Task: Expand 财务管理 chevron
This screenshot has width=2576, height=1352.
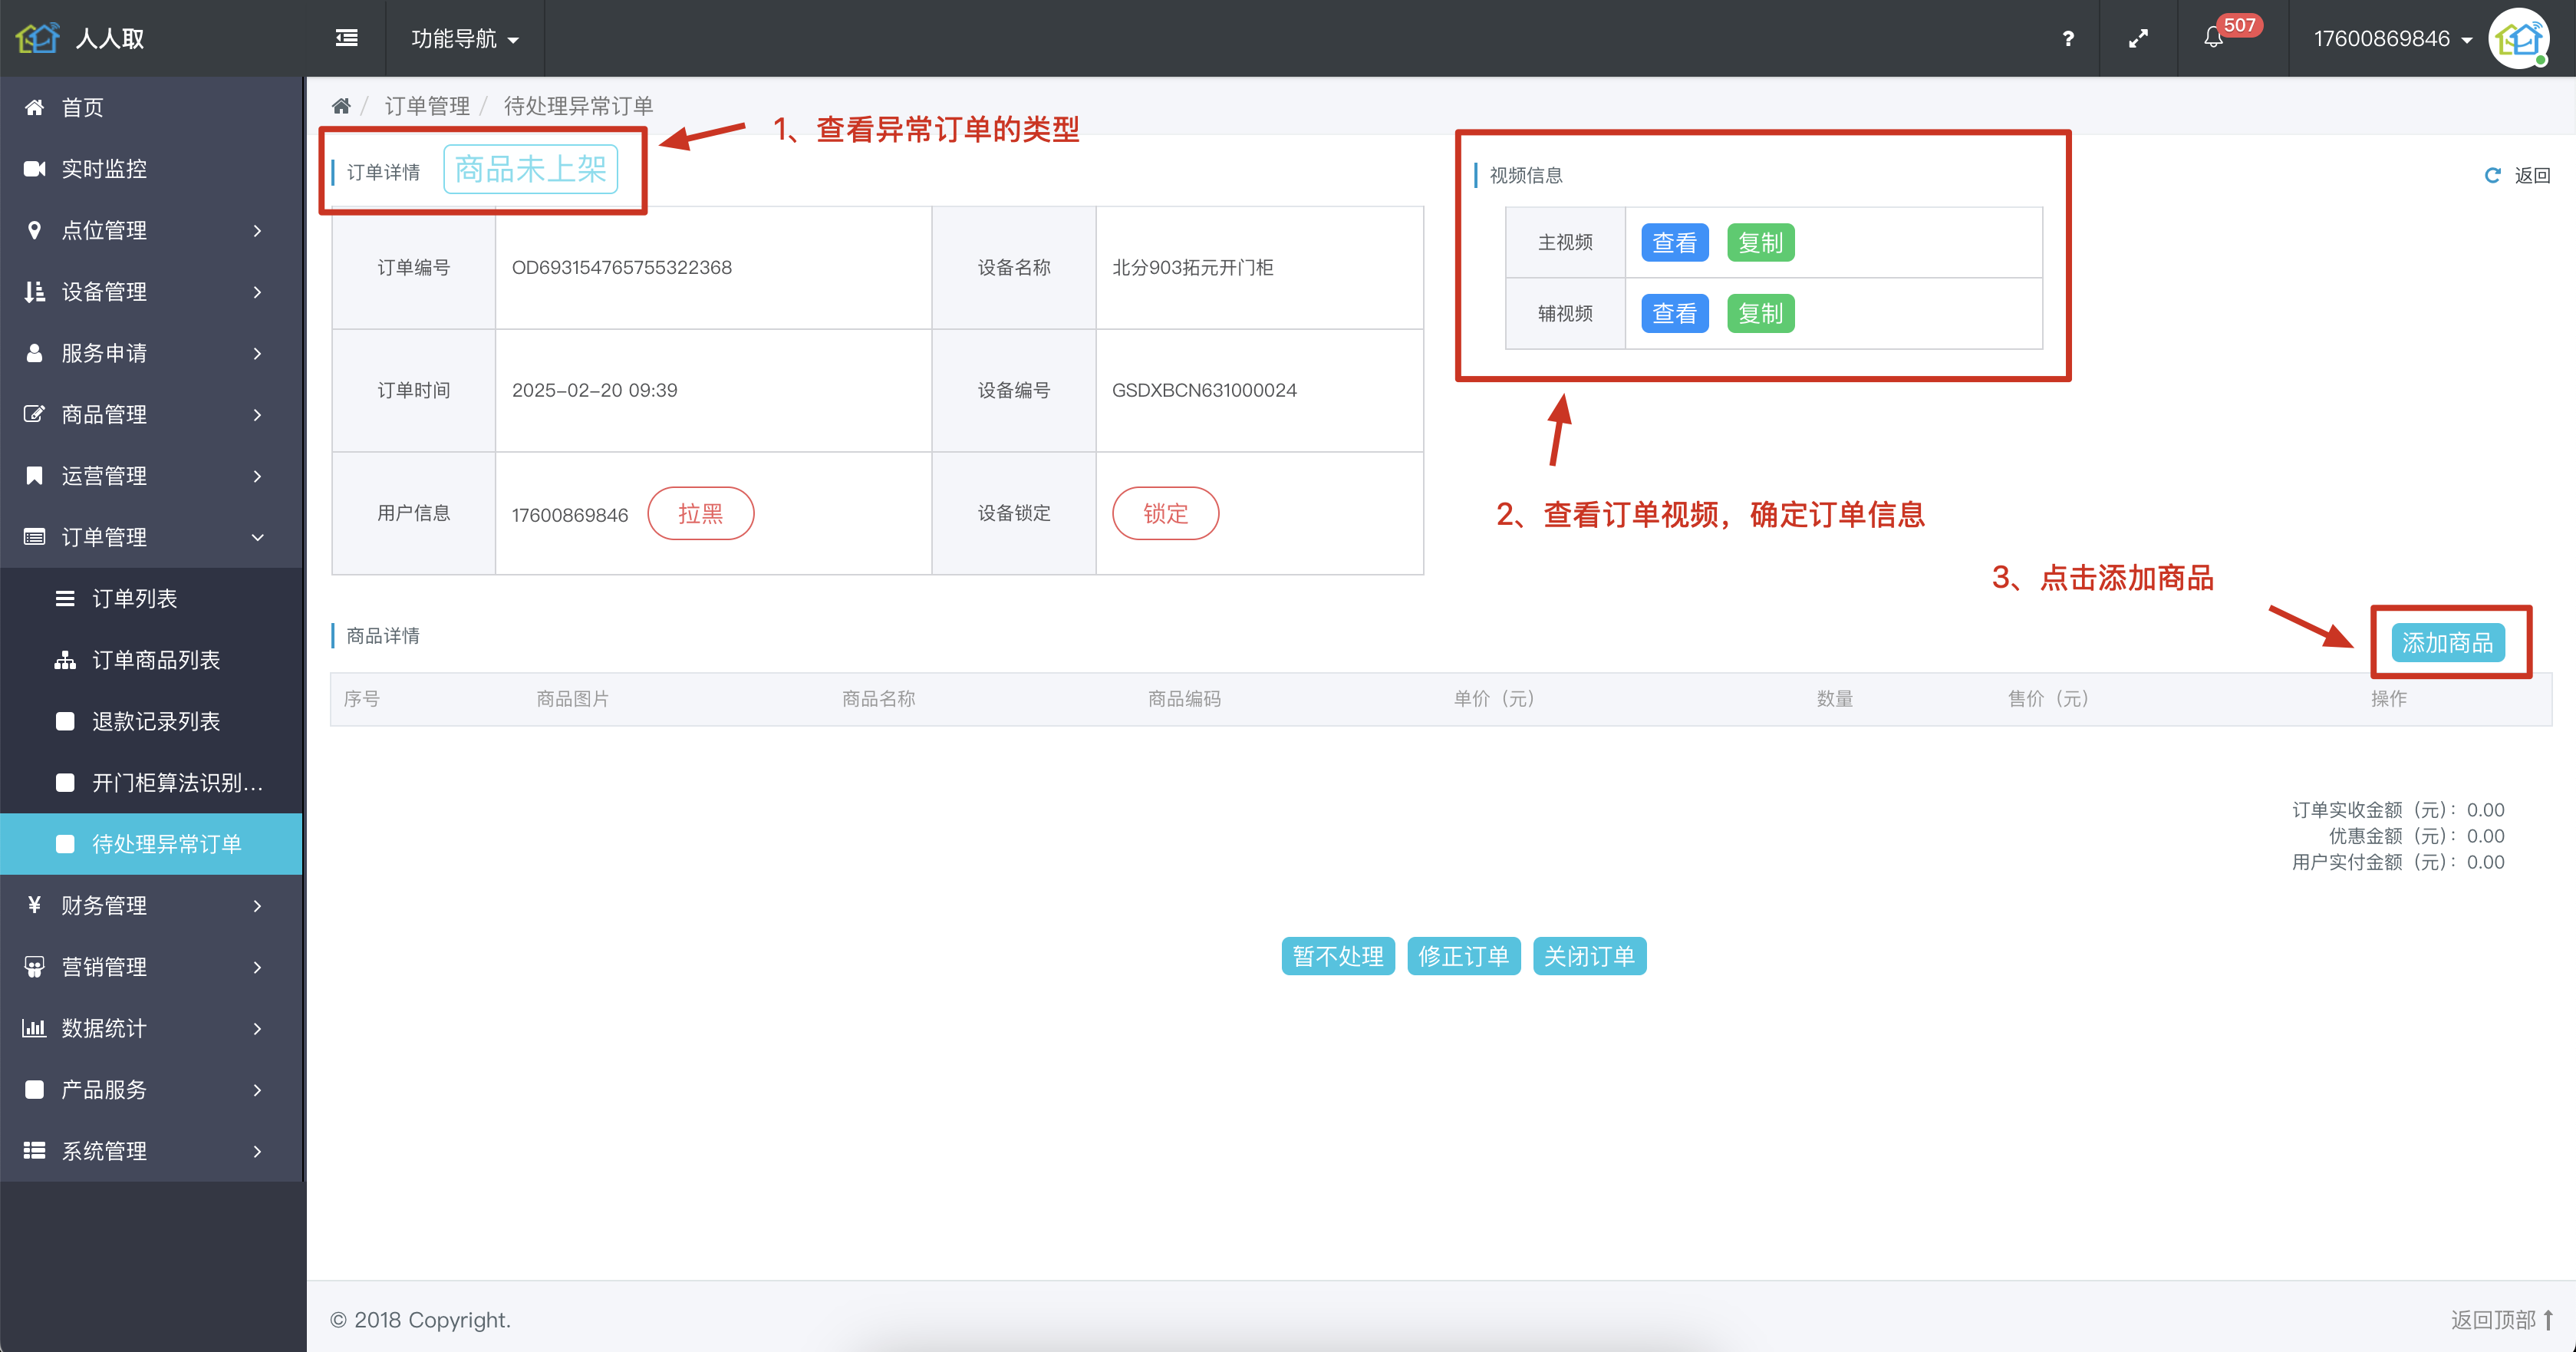Action: pyautogui.click(x=258, y=906)
